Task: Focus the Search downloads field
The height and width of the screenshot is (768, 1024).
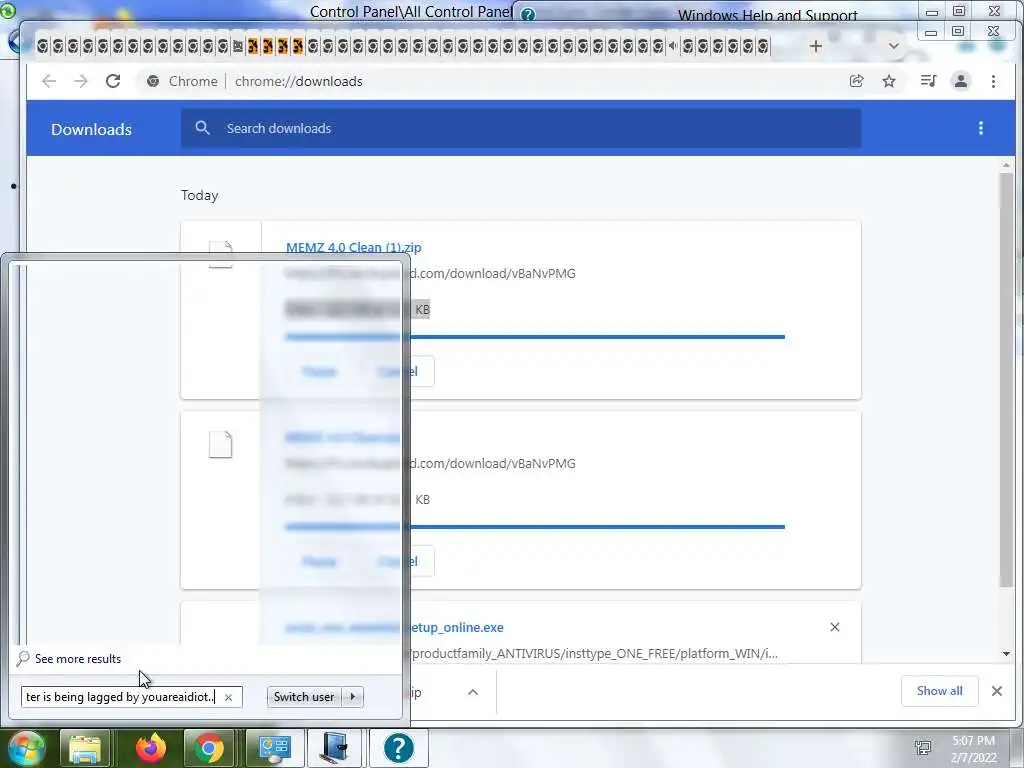Action: click(x=520, y=128)
